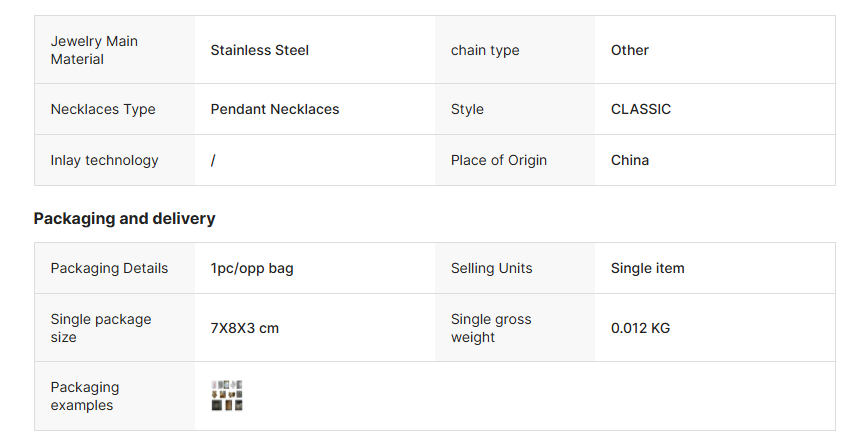Click the 'Jewelry Main Material' label
The image size is (854, 444).
[x=94, y=50]
